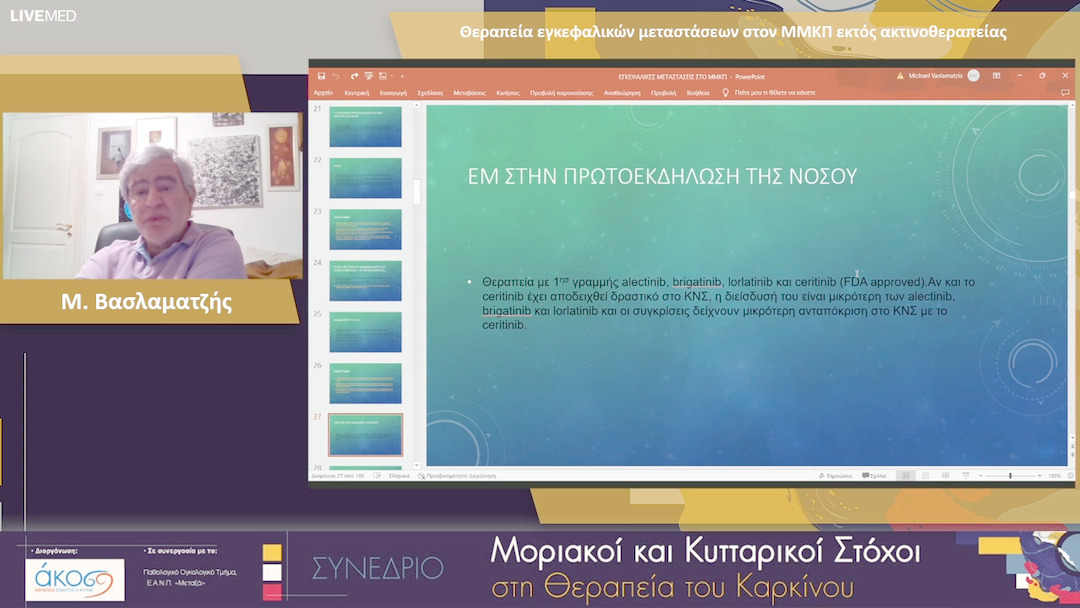Open the Σχόλια (Comments) icon in the status bar

tap(875, 474)
